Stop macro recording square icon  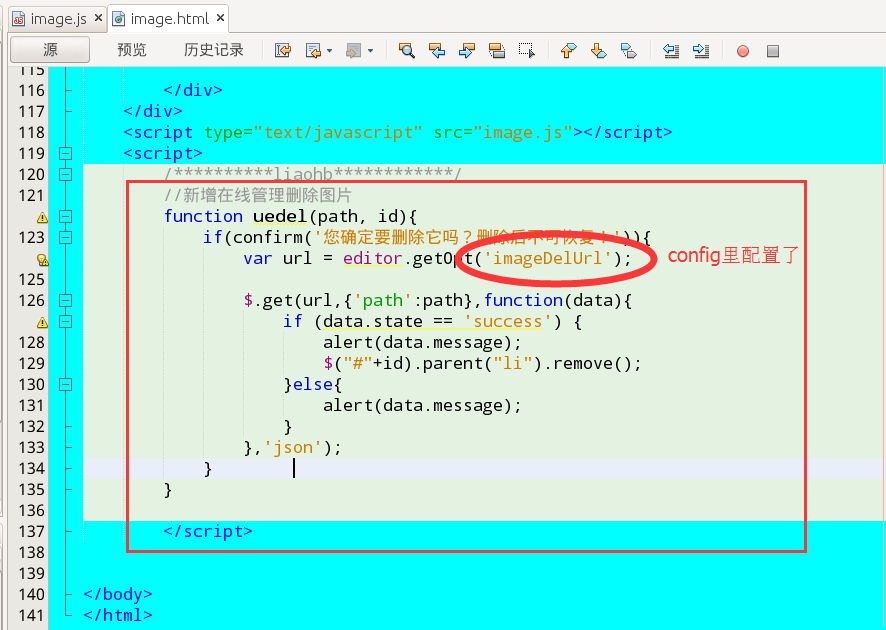(773, 51)
